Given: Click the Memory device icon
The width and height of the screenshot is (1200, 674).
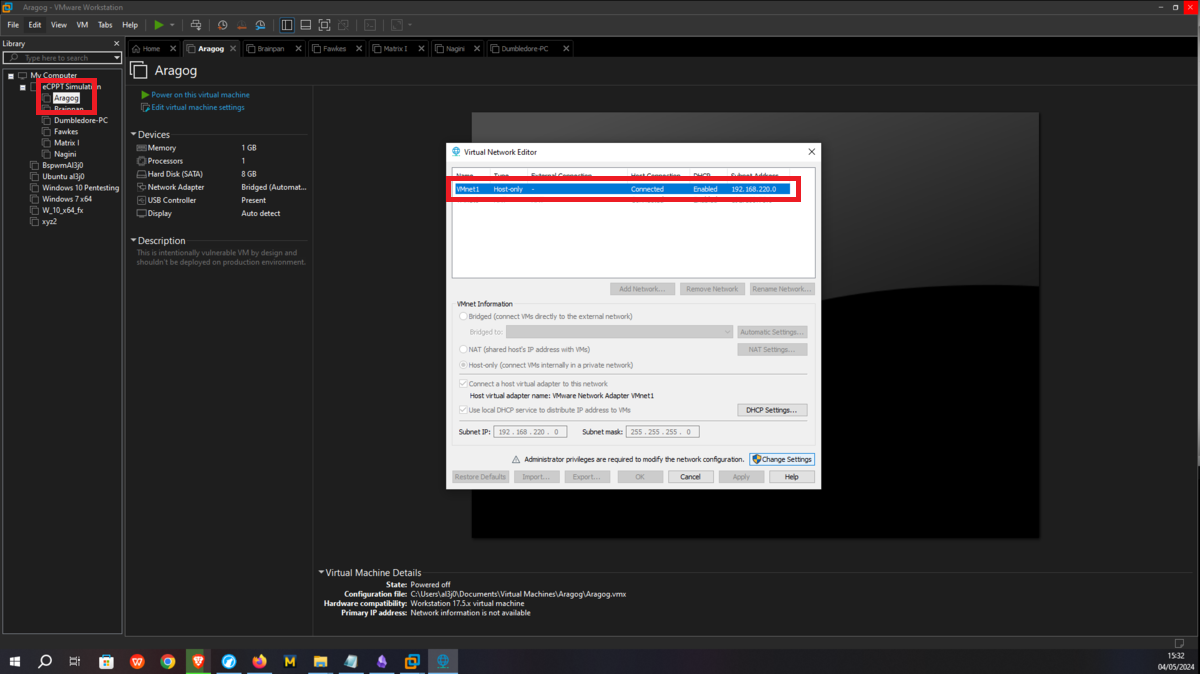Looking at the screenshot, I should click(x=141, y=148).
